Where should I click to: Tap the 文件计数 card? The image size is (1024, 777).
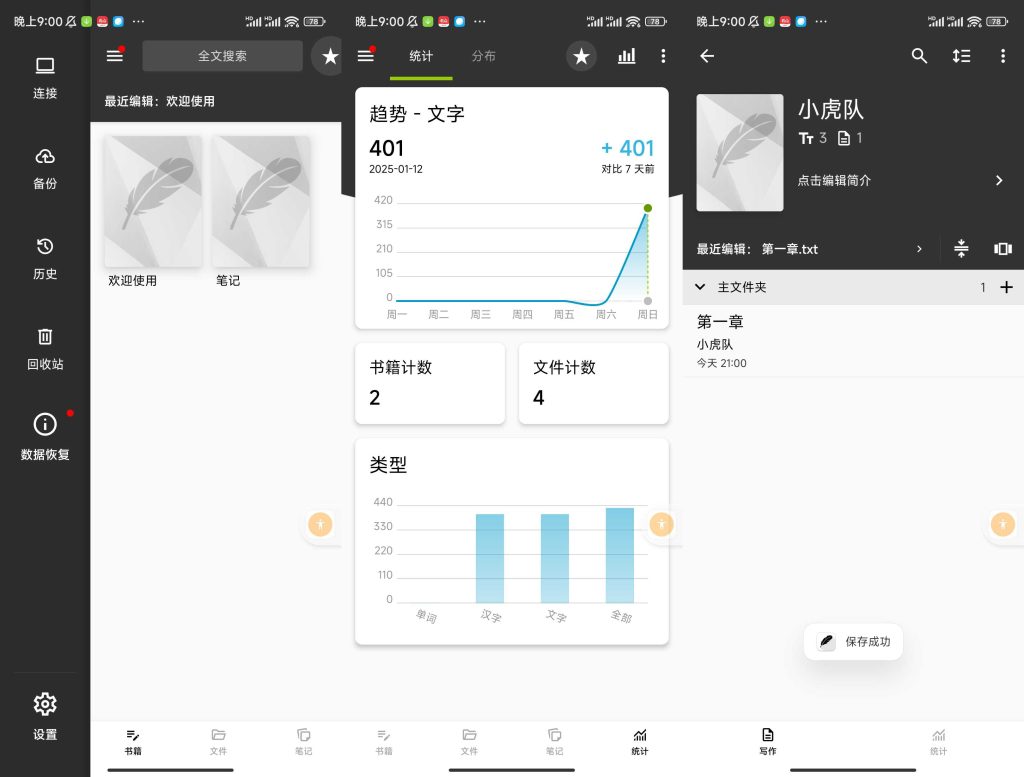594,383
